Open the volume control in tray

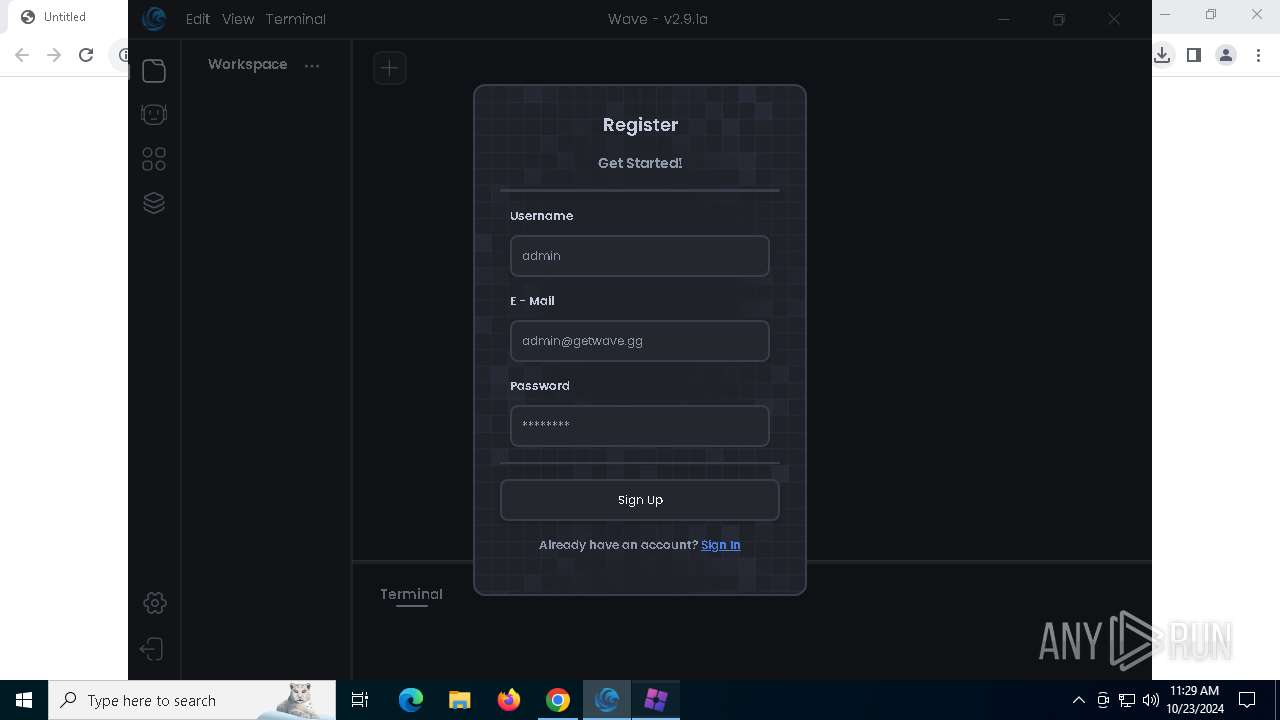[x=1150, y=700]
